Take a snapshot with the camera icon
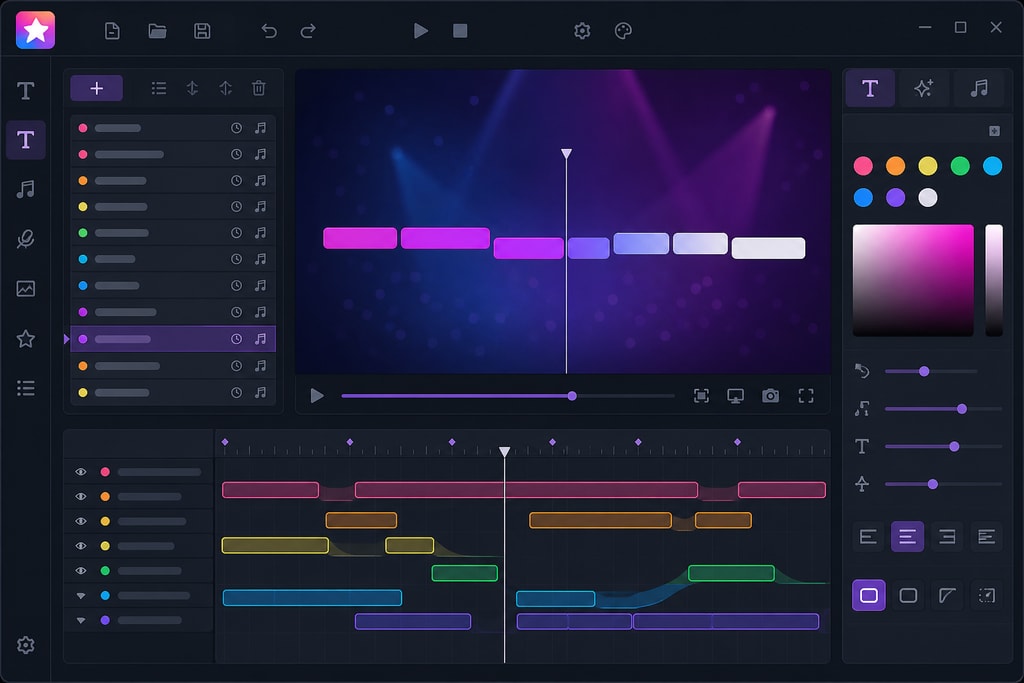1024x683 pixels. point(771,396)
